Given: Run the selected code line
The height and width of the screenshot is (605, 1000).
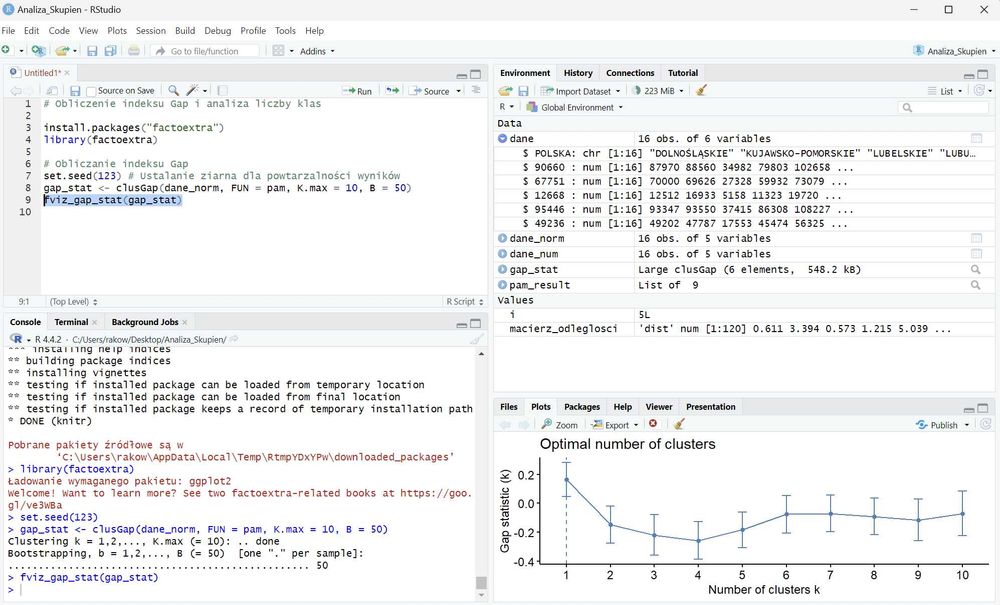Looking at the screenshot, I should (x=357, y=91).
